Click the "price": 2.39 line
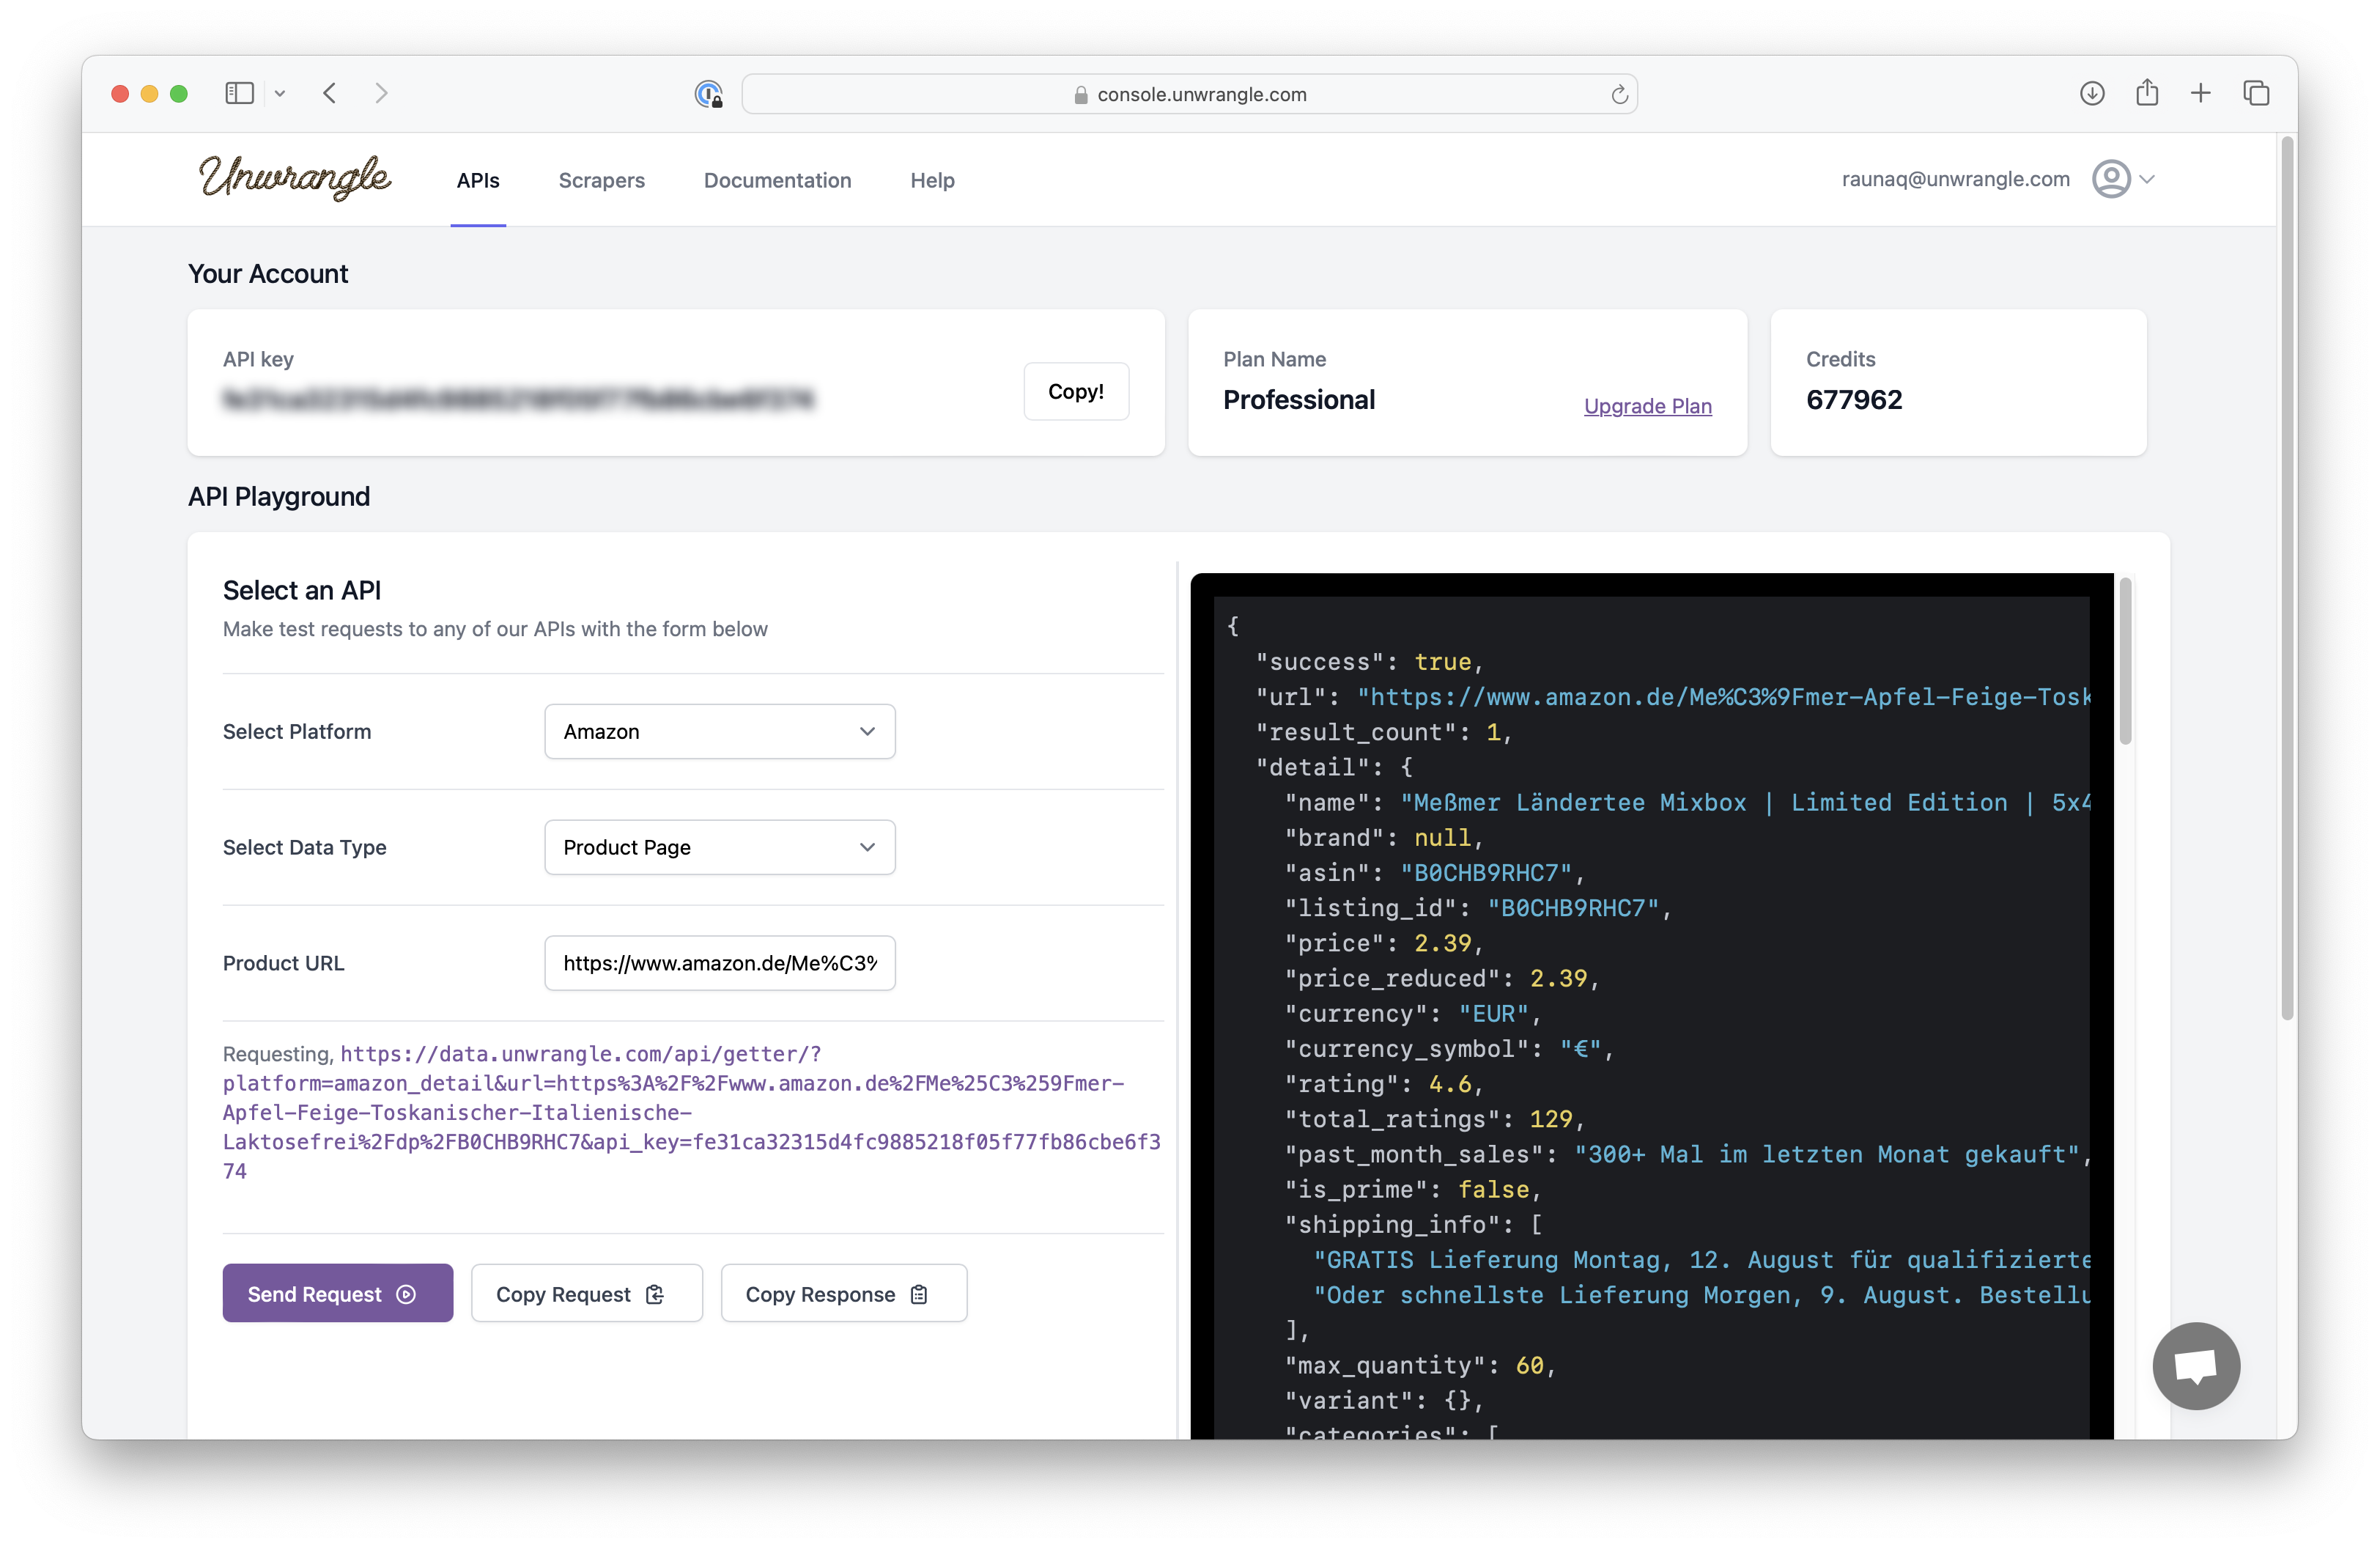The height and width of the screenshot is (1548, 2380). [1383, 943]
